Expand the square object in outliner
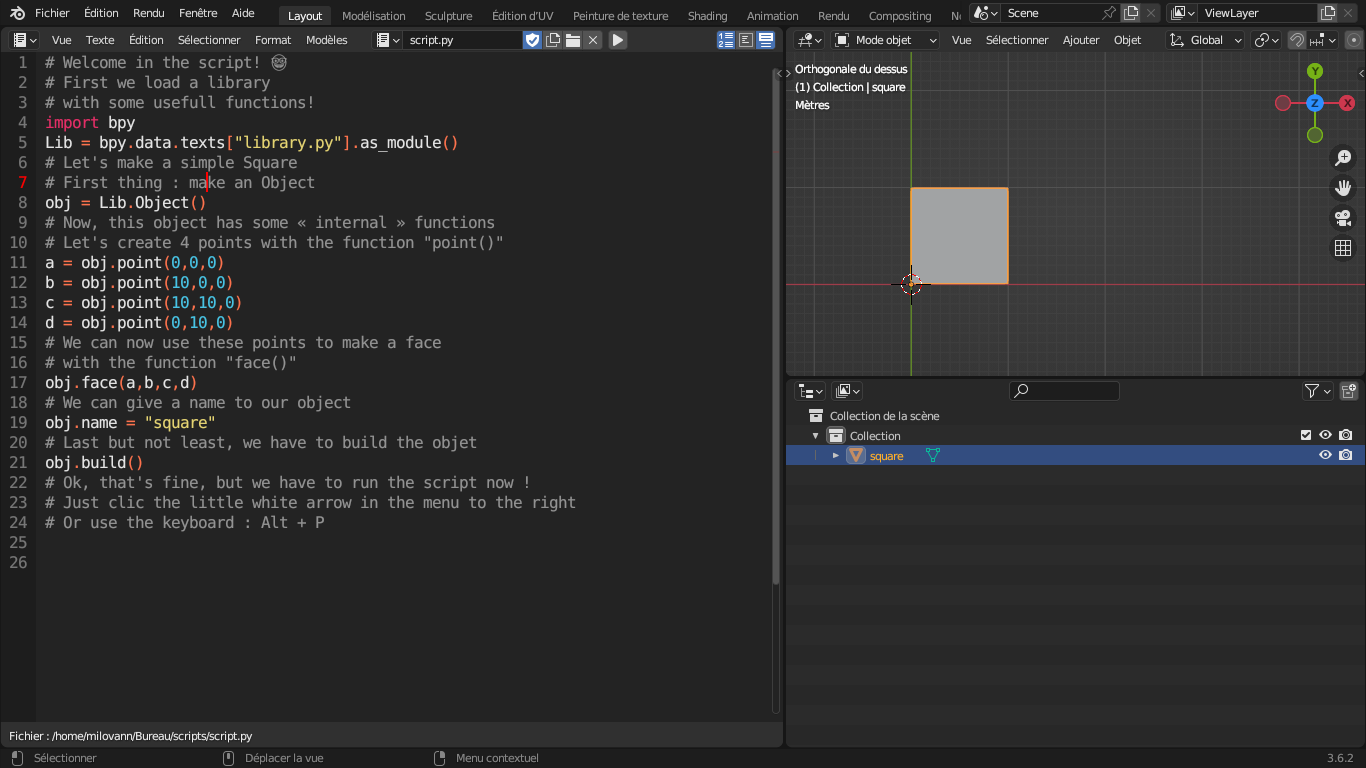 coord(837,455)
